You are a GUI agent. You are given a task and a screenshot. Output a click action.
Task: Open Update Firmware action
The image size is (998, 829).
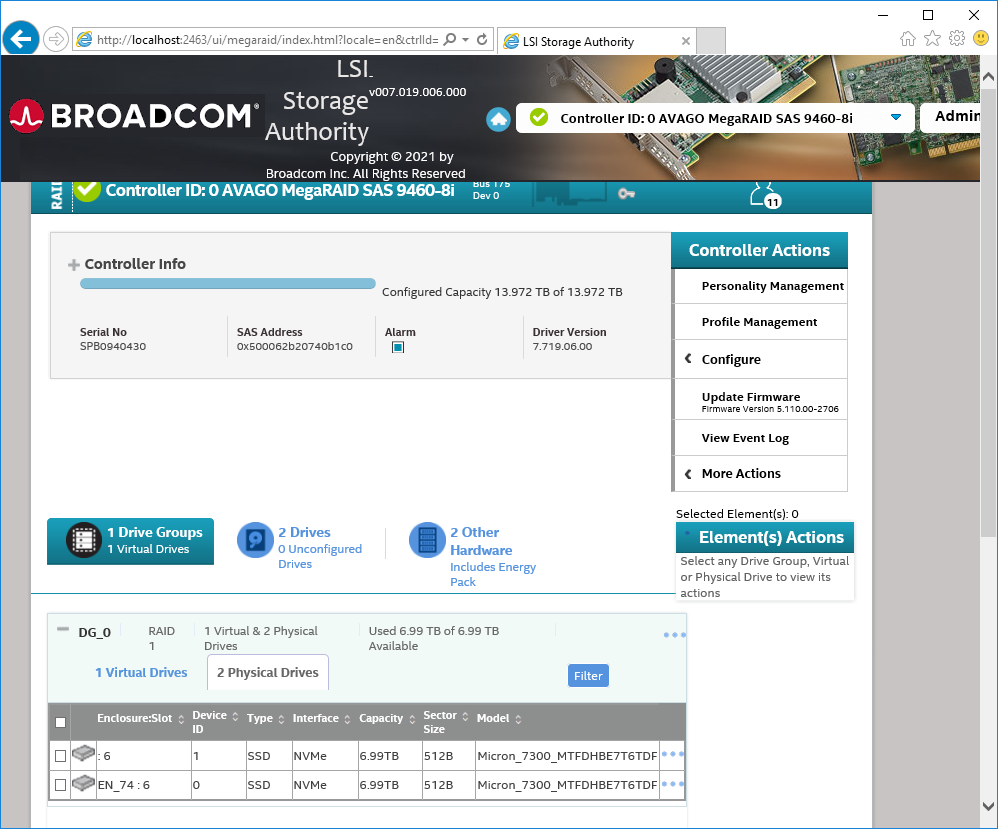point(761,400)
